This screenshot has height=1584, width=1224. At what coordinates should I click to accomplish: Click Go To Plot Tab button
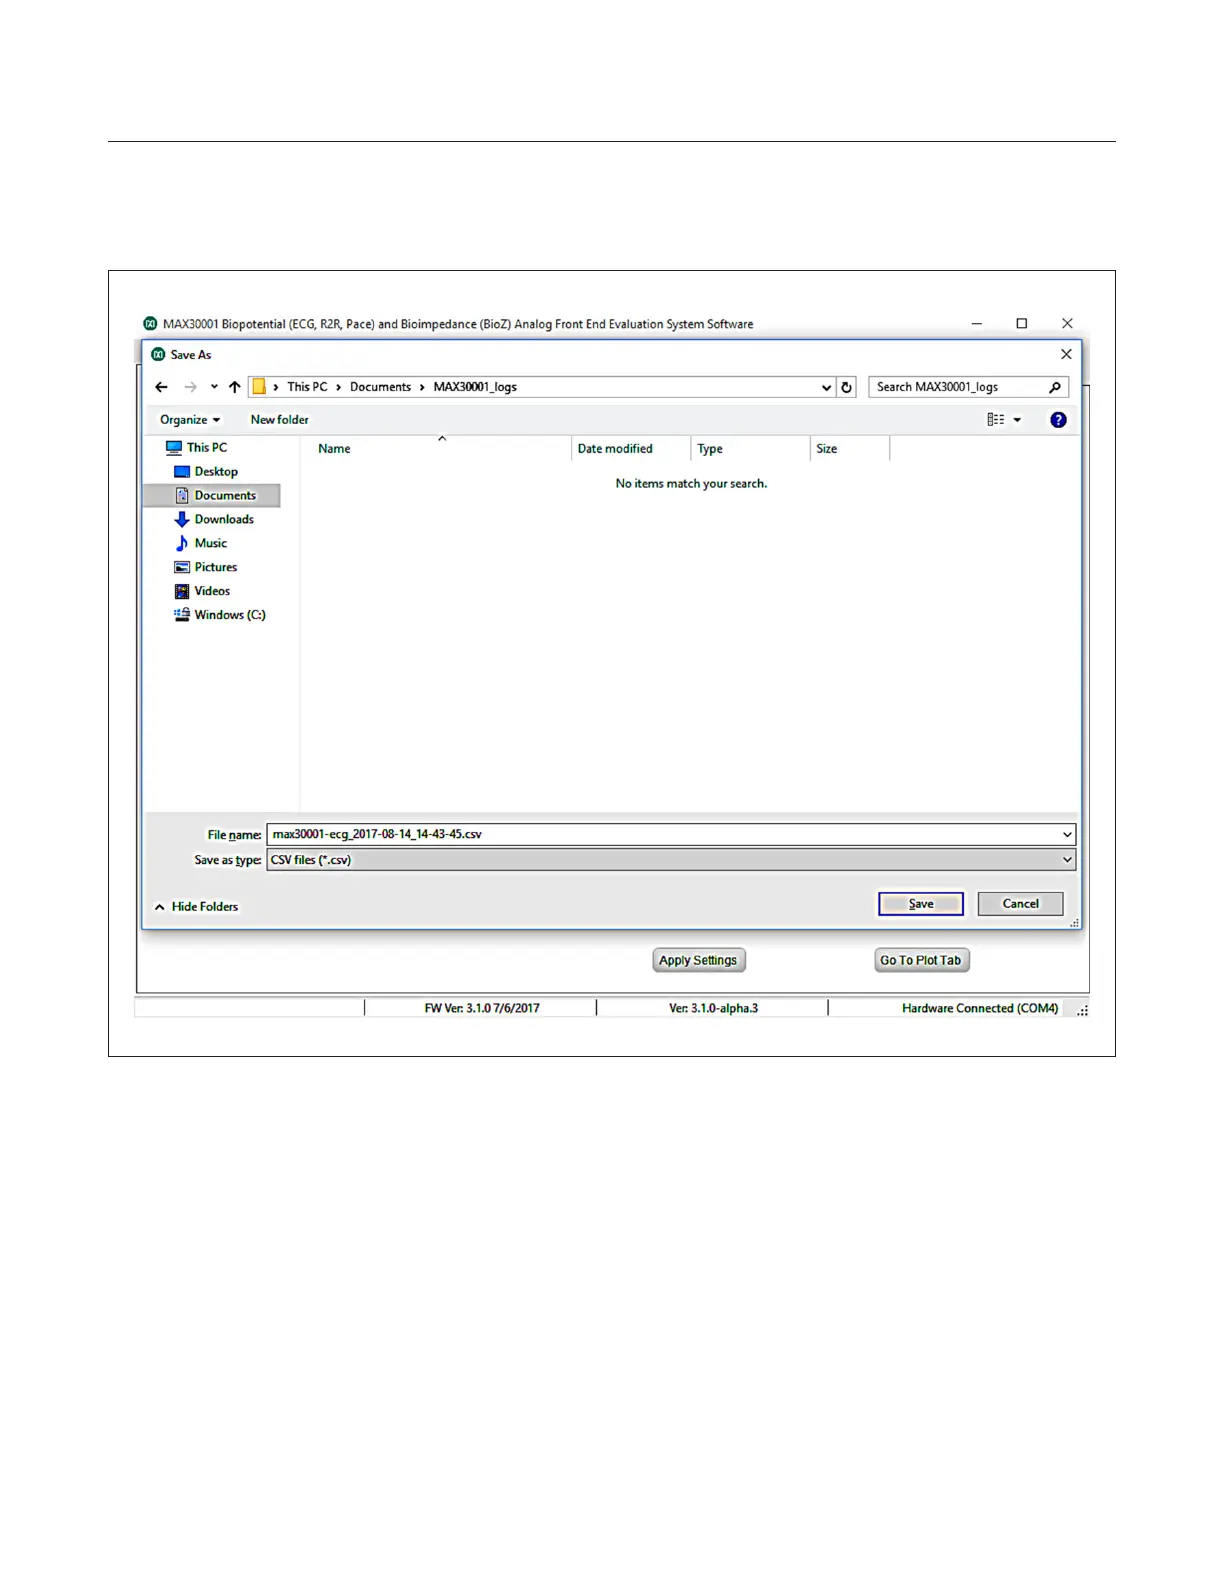tap(920, 960)
